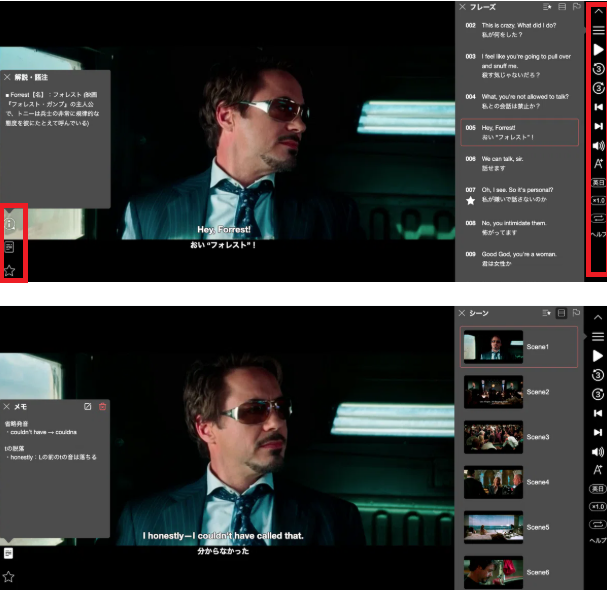
Task: Open favorites list icon in フレーズ panel header
Action: (x=547, y=7)
